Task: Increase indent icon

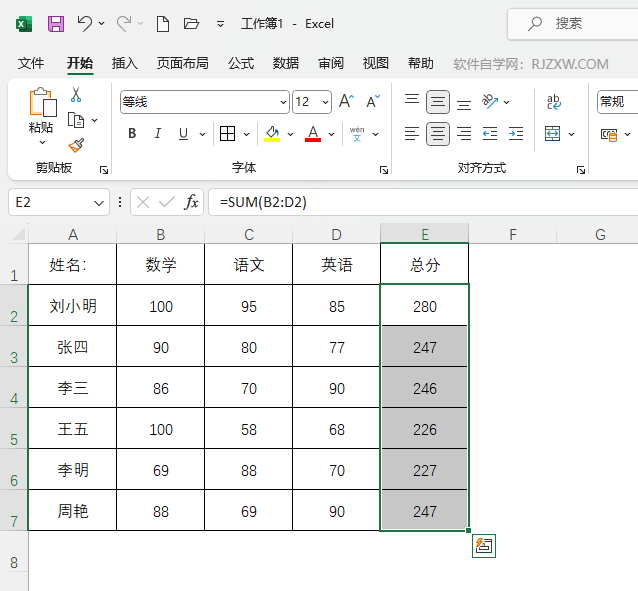Action: 516,134
